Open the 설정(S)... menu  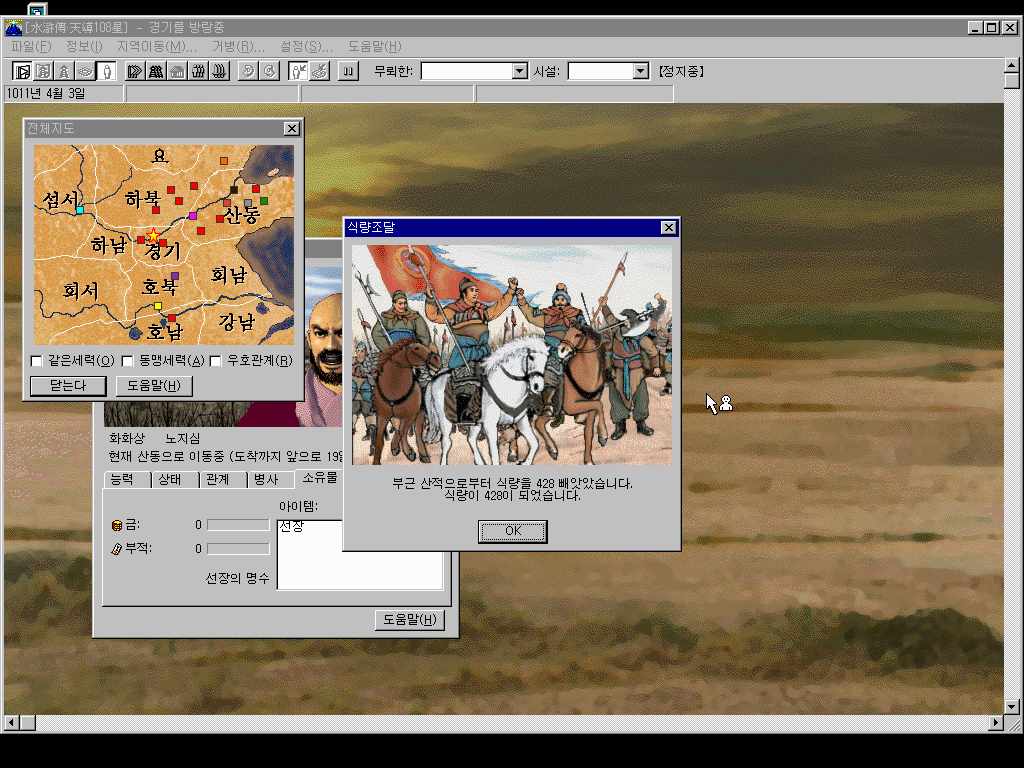point(306,46)
